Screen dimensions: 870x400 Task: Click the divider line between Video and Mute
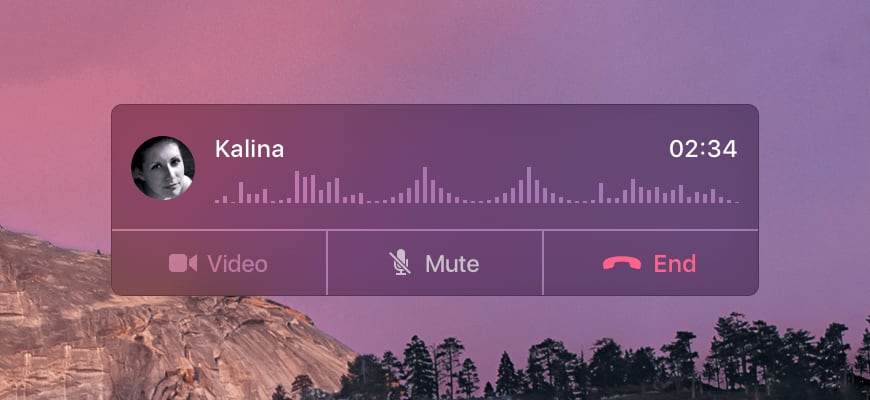pyautogui.click(x=327, y=262)
